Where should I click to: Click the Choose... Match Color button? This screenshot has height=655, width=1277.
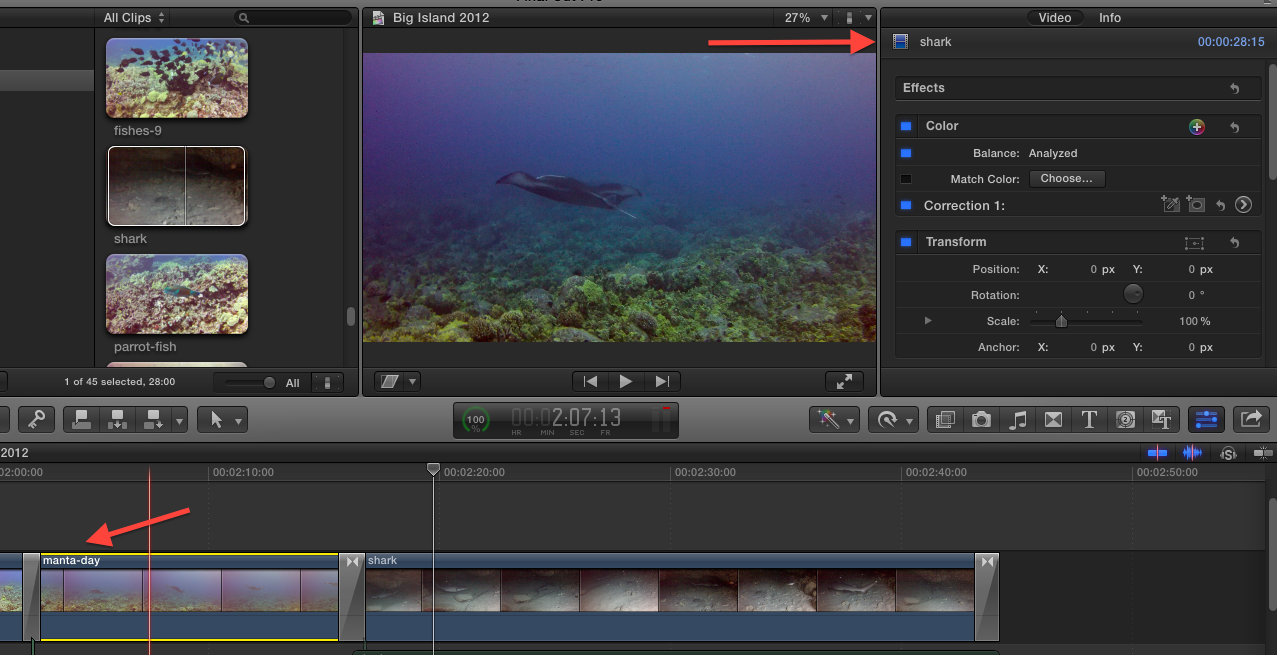click(x=1066, y=179)
